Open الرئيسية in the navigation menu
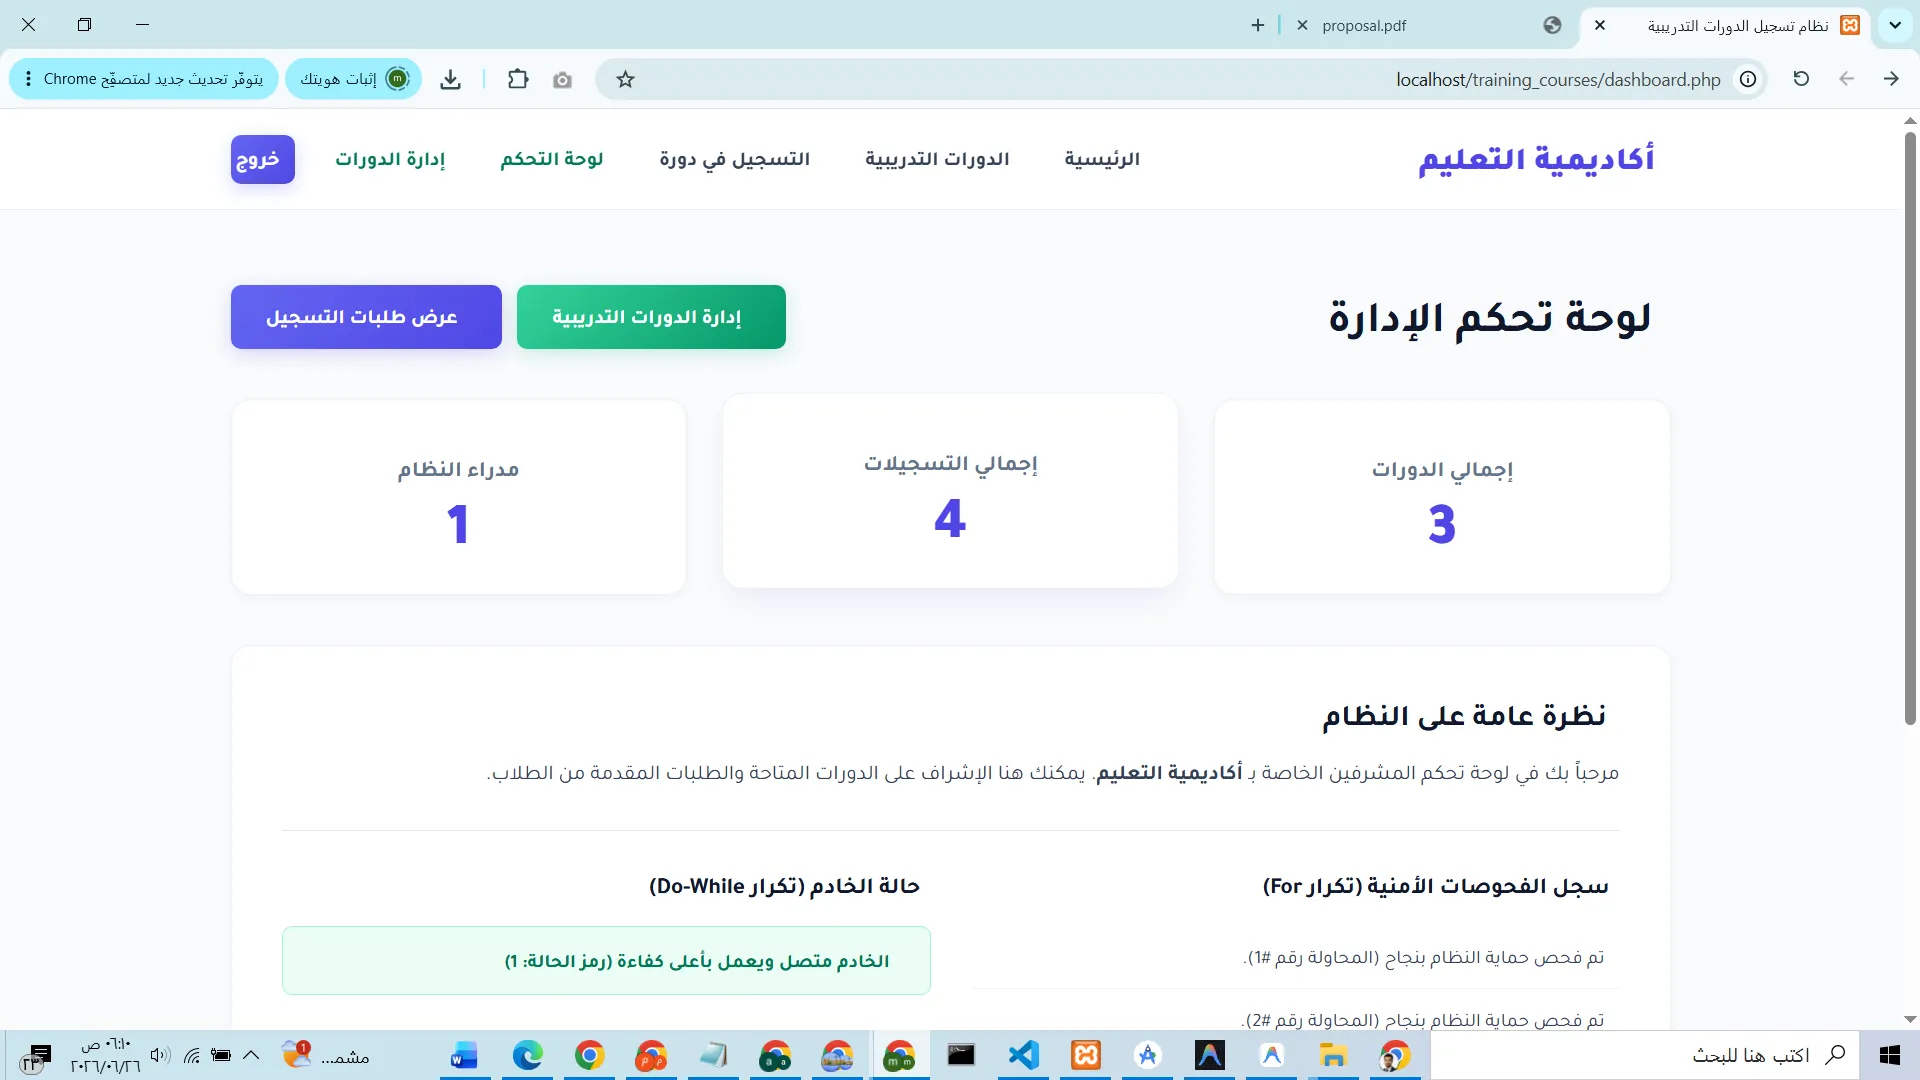This screenshot has width=1920, height=1080. (x=1102, y=159)
